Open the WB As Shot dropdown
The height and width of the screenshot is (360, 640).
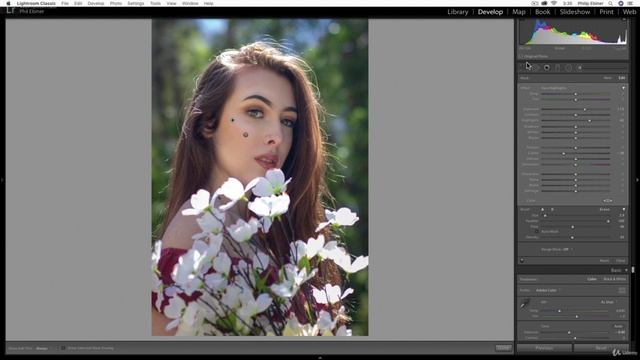(608, 302)
